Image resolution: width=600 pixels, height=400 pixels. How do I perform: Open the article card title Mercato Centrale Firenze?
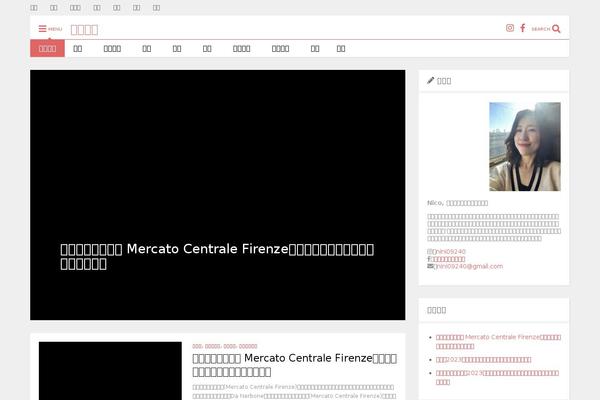294,365
